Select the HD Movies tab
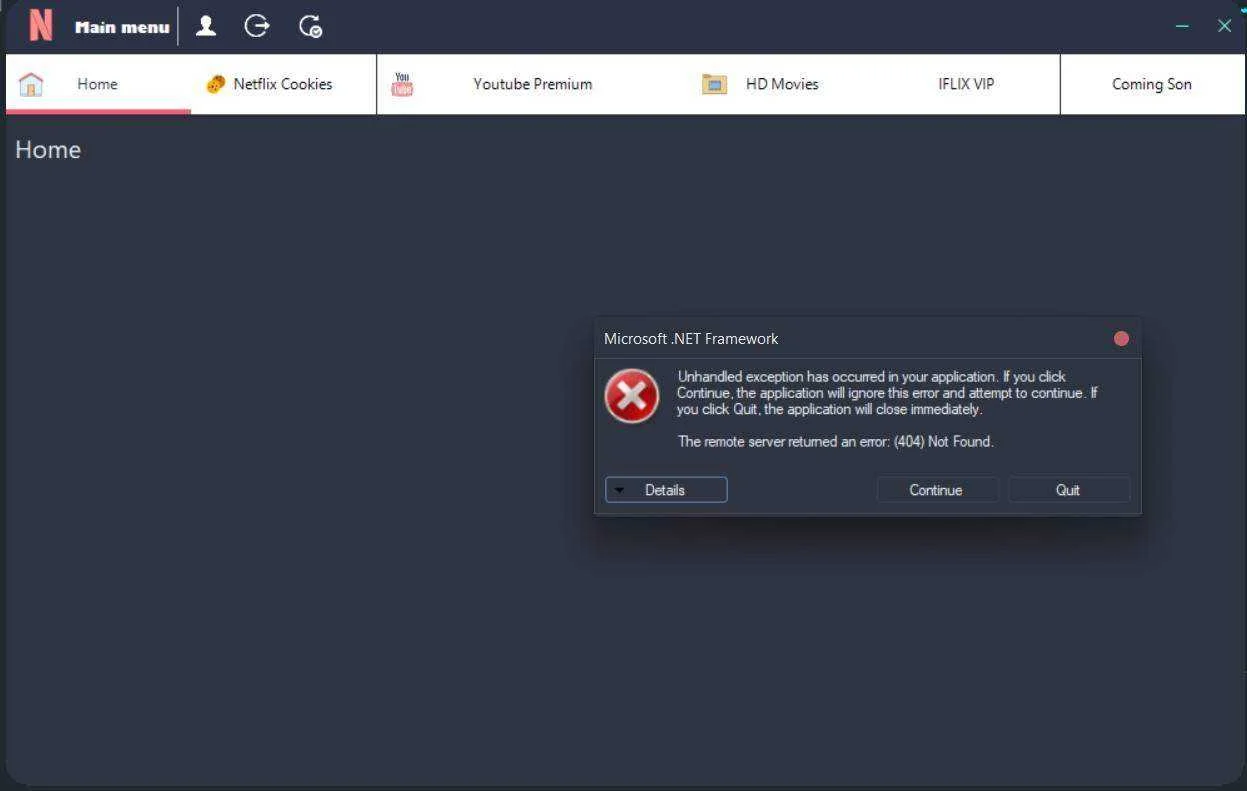The image size is (1247, 791). pos(782,84)
